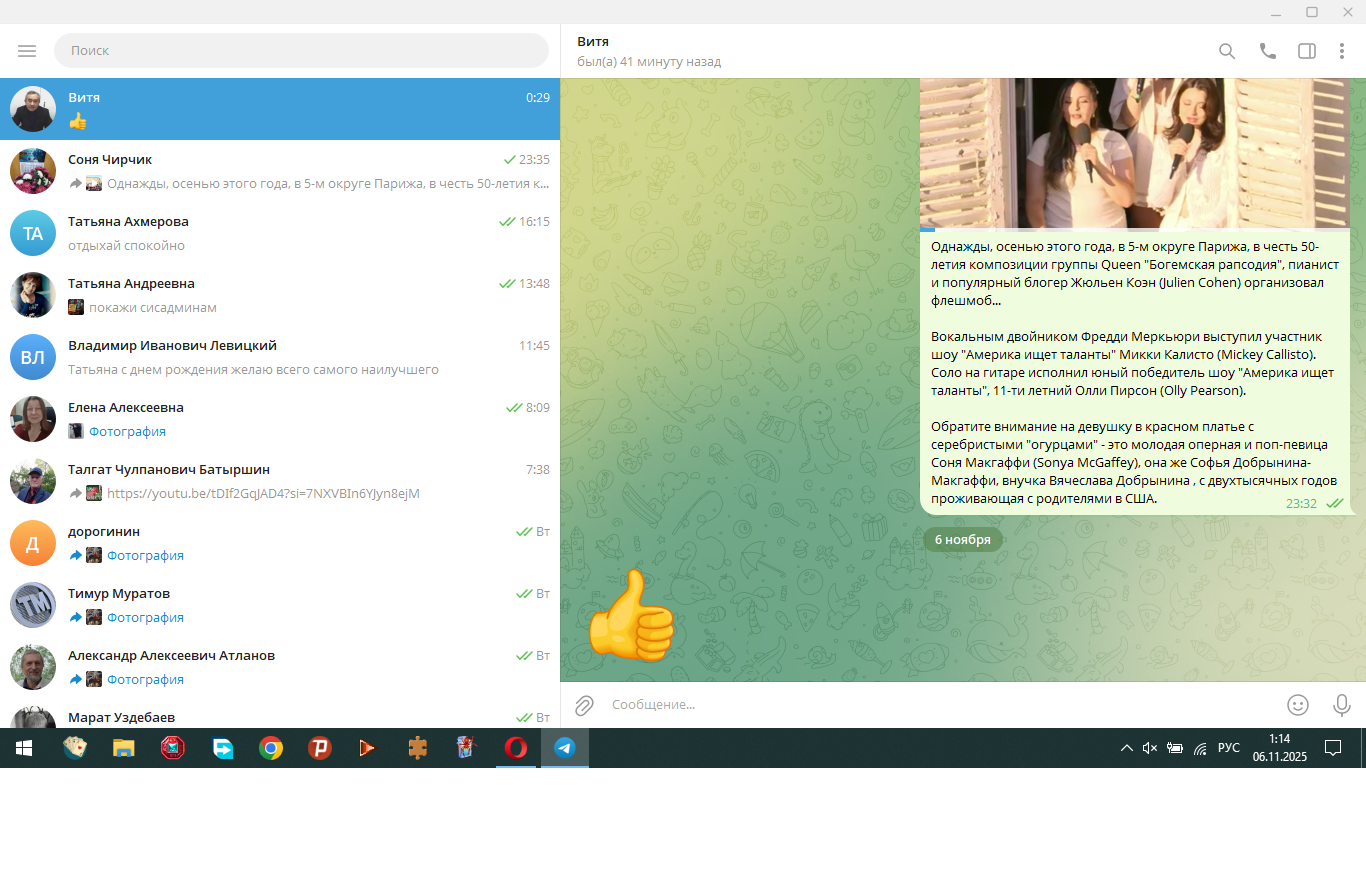Image resolution: width=1366 pixels, height=896 pixels.
Task: Click Фотография preview under Александр Атланов
Action: [145, 680]
